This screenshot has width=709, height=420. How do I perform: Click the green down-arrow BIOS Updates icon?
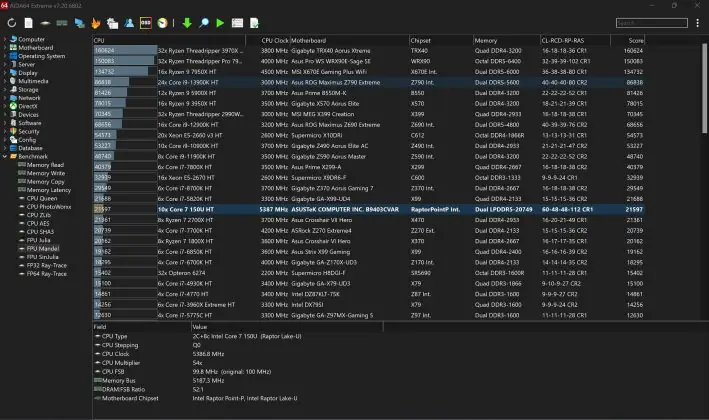[x=187, y=23]
